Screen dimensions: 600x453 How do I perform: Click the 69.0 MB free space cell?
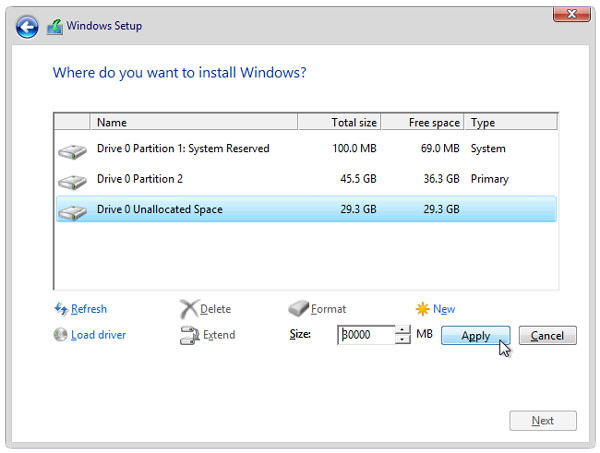(440, 148)
